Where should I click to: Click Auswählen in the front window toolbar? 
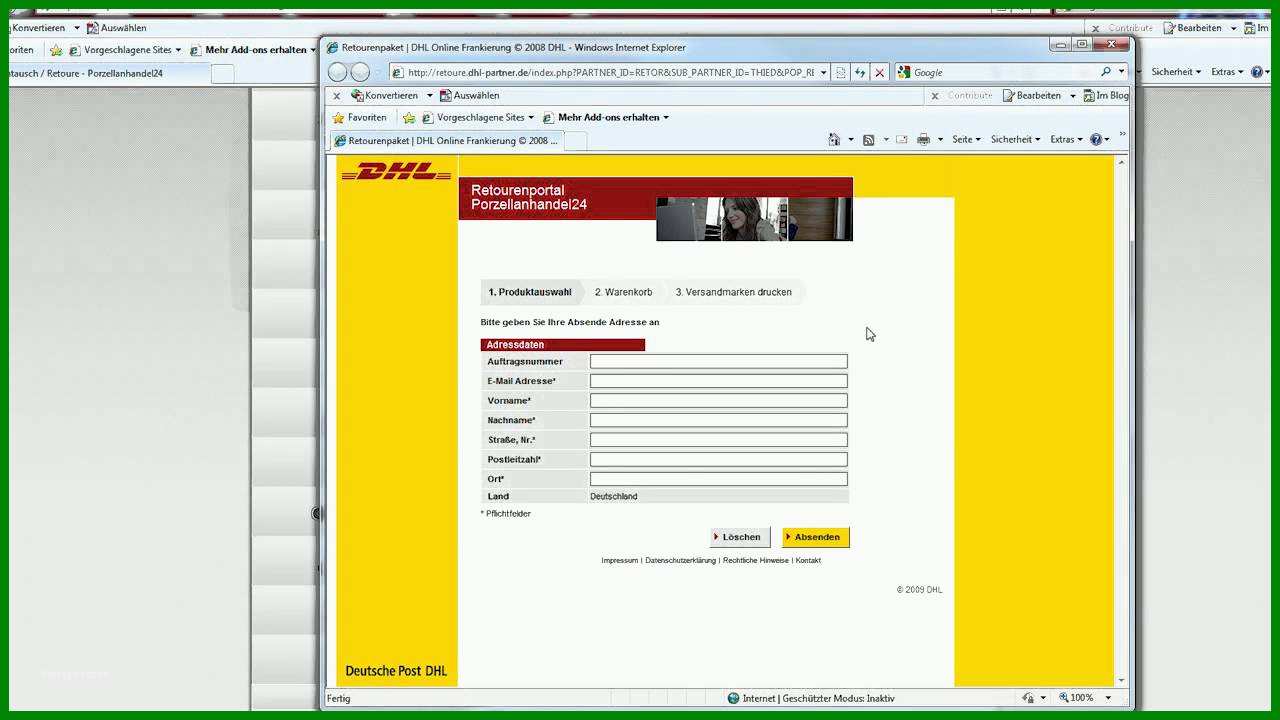click(469, 95)
